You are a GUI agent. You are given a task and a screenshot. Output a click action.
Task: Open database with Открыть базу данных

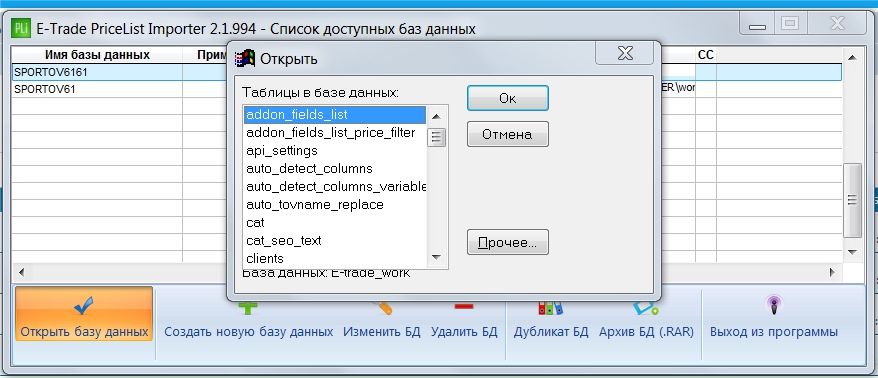click(x=84, y=314)
